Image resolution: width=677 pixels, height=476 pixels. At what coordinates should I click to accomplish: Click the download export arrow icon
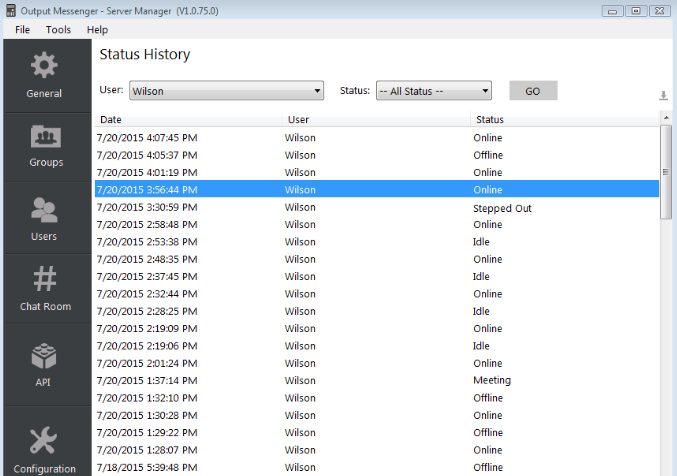click(x=663, y=95)
